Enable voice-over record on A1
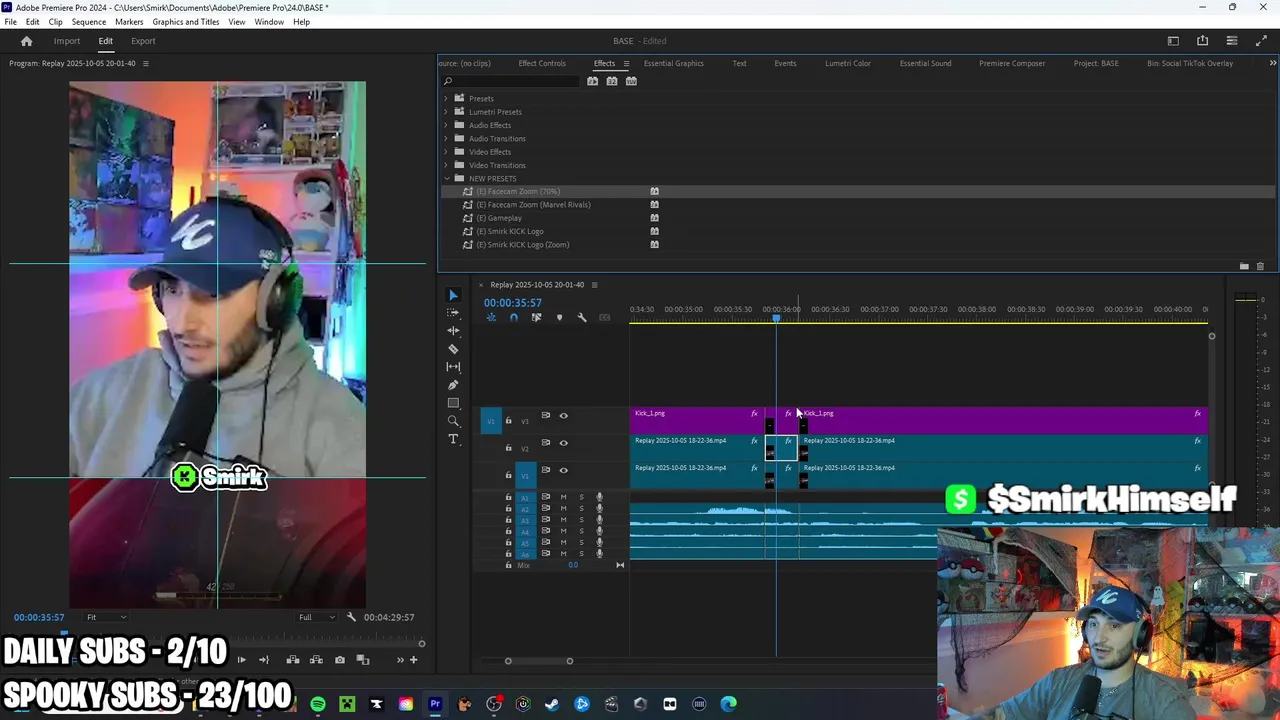The image size is (1280, 720). coord(599,497)
